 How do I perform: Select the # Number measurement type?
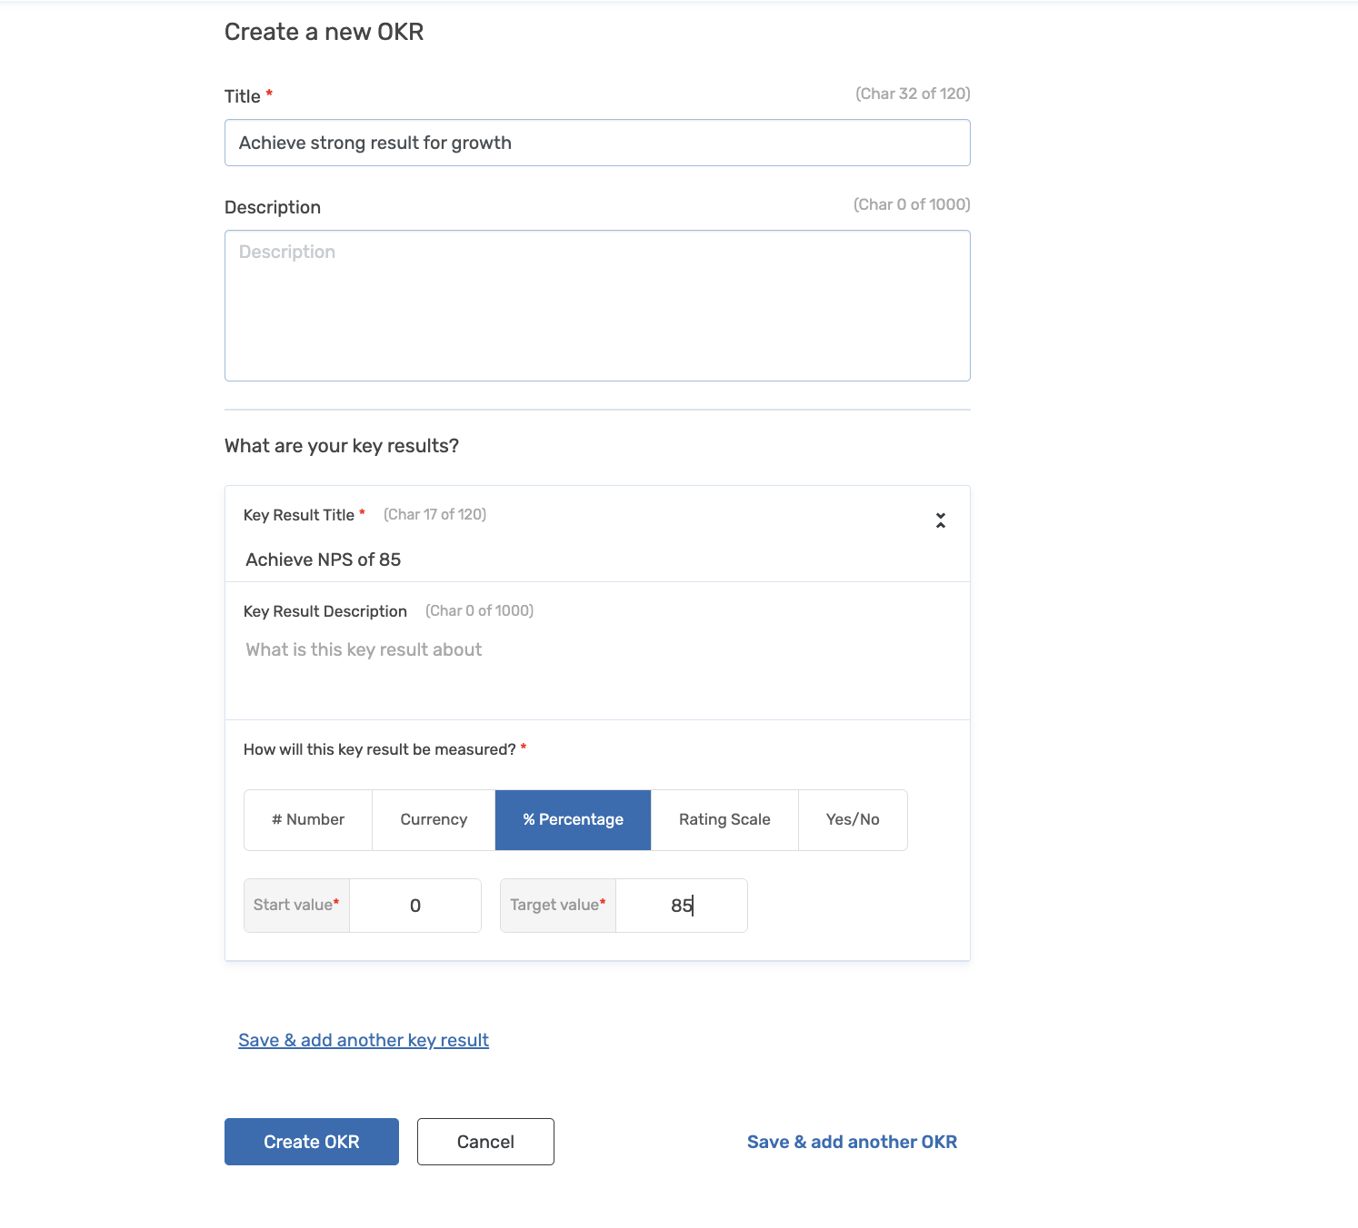click(307, 819)
